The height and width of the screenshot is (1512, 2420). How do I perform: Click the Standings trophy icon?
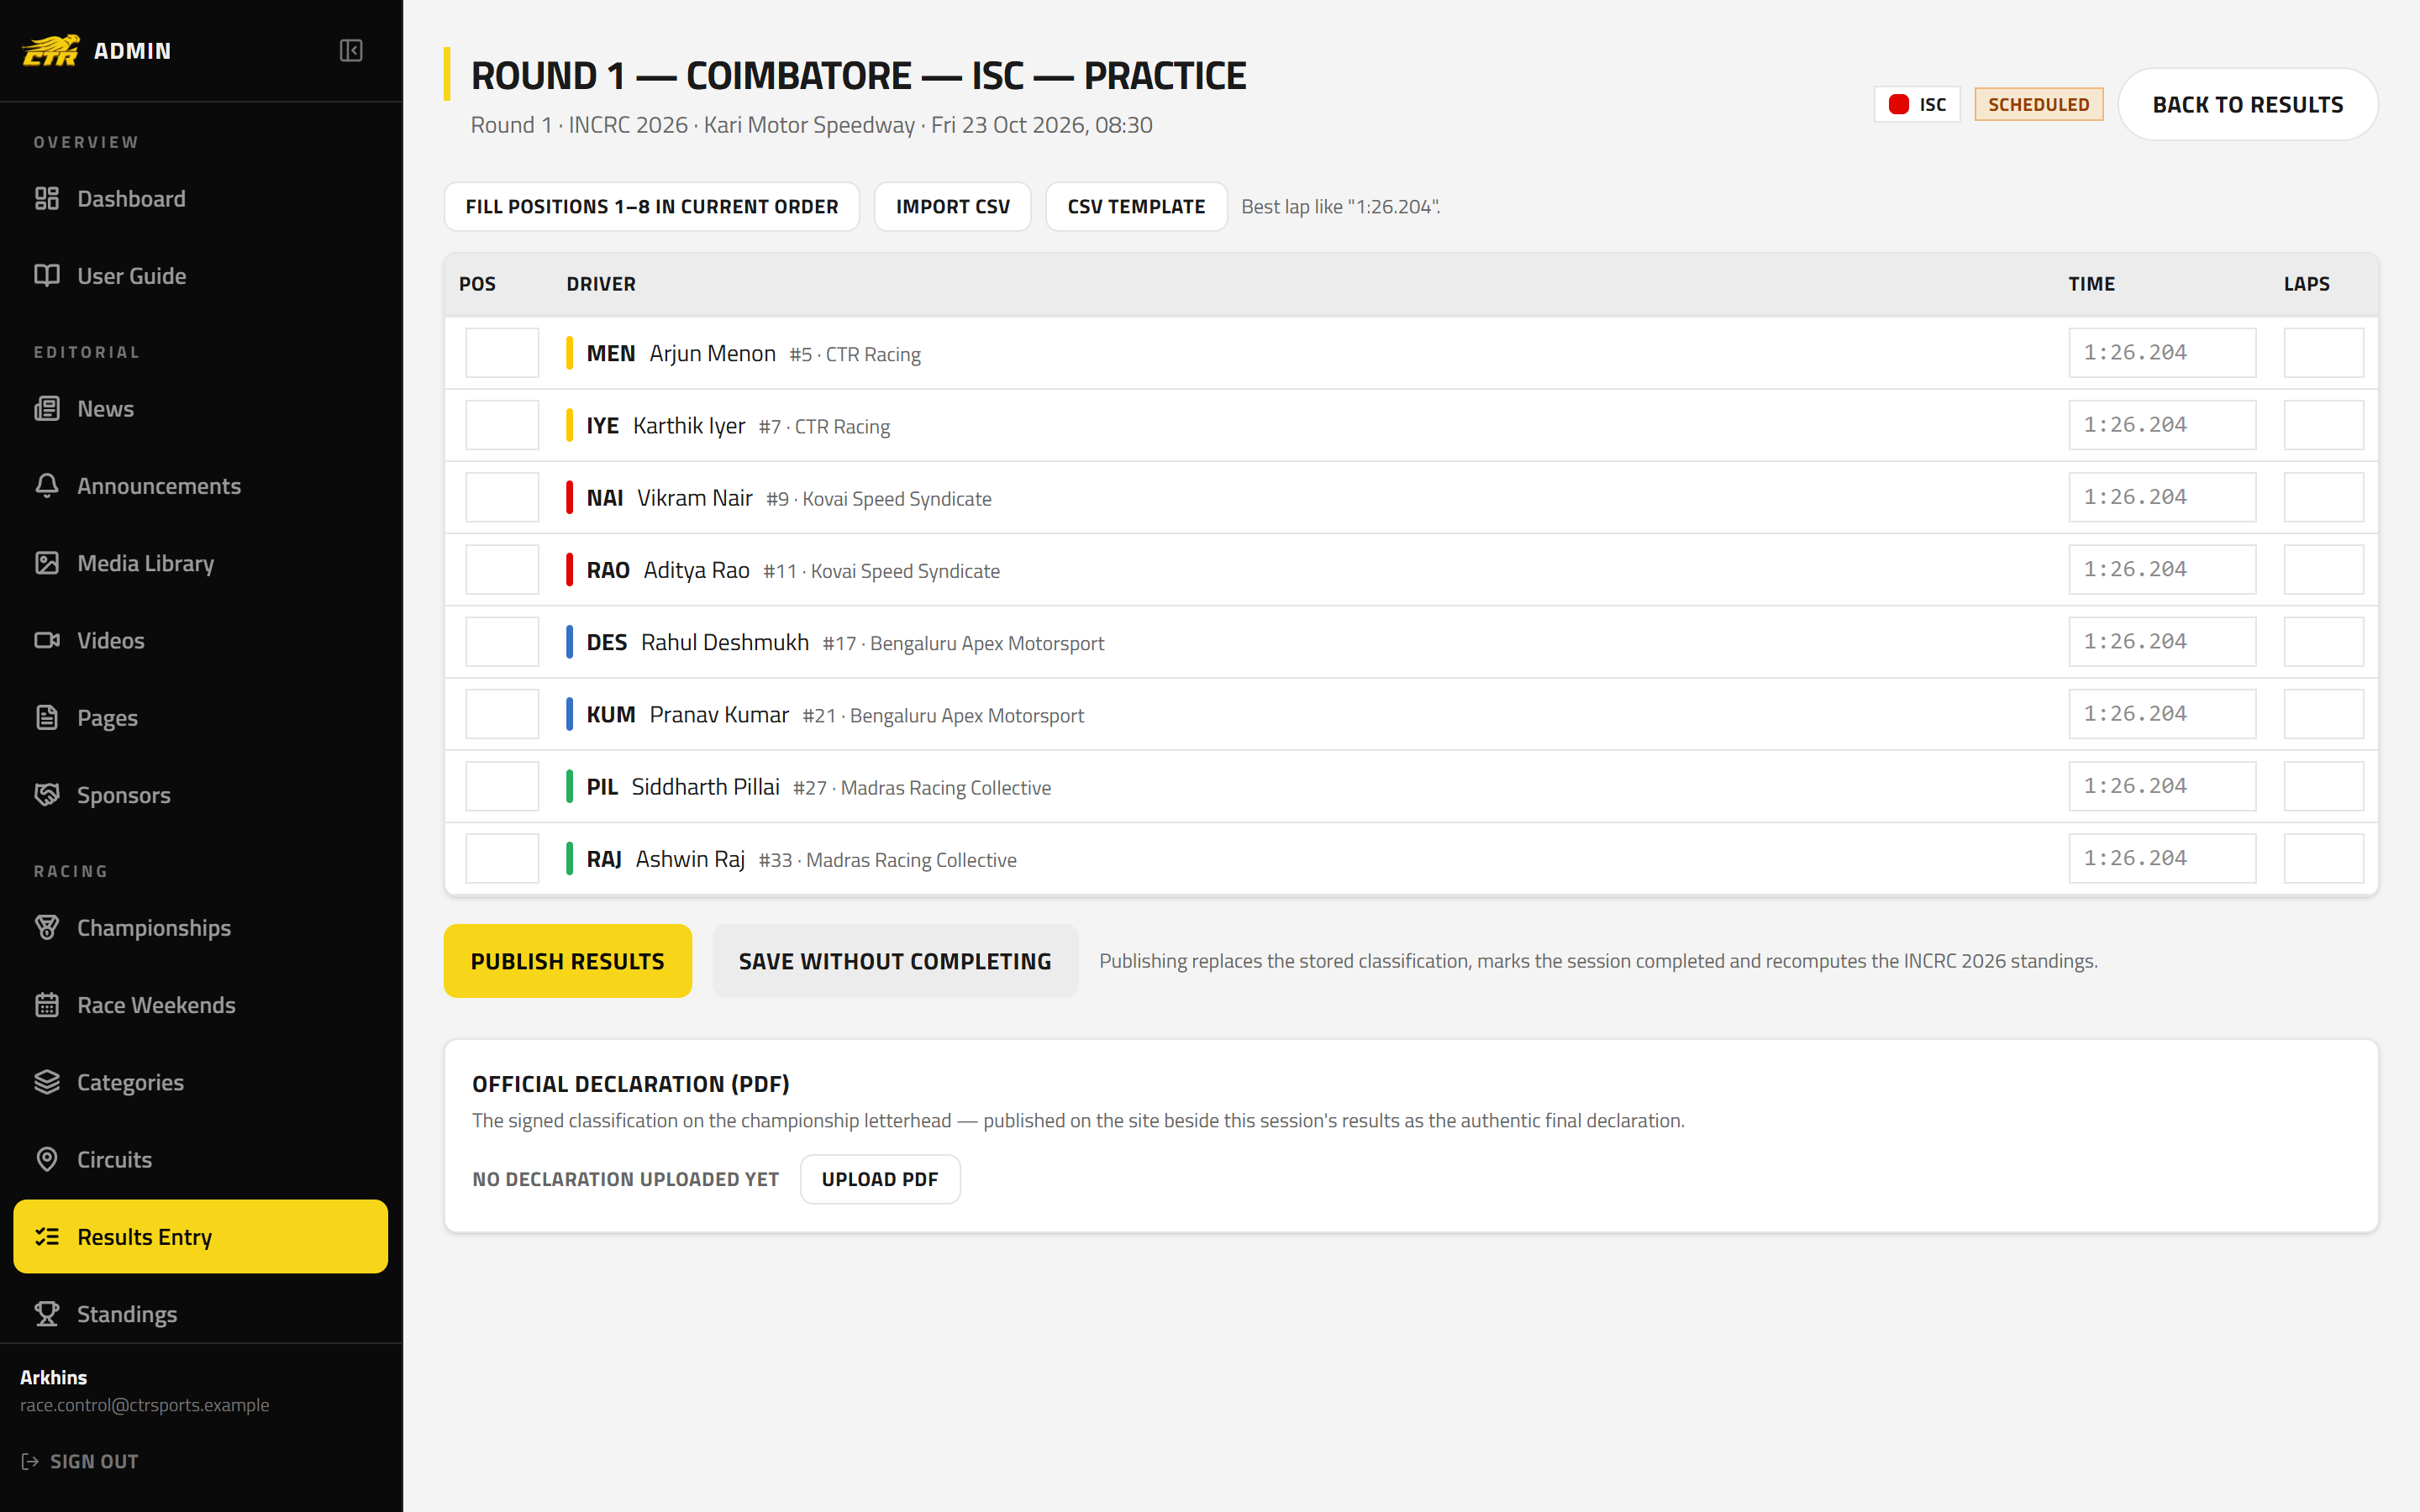(x=47, y=1313)
